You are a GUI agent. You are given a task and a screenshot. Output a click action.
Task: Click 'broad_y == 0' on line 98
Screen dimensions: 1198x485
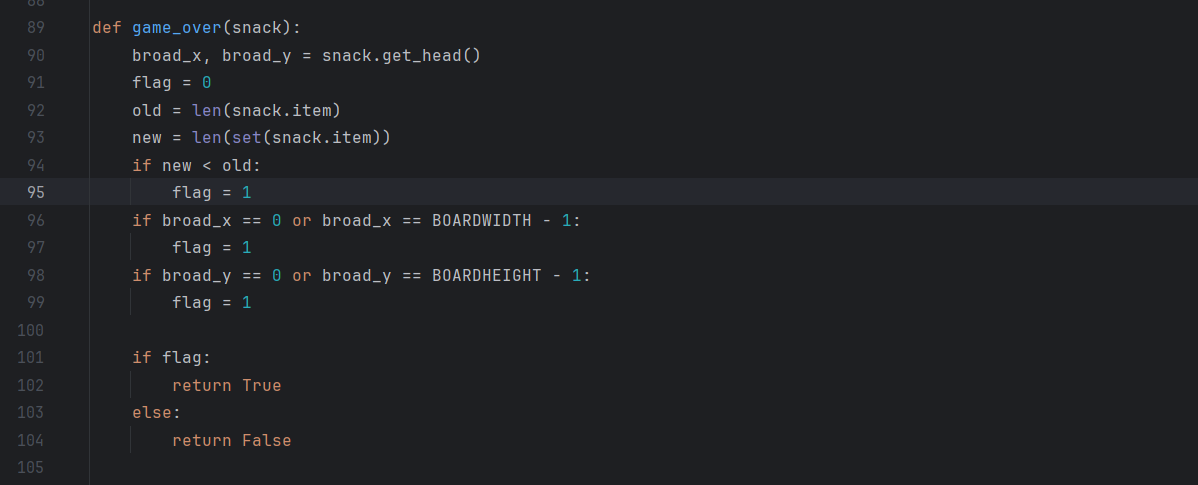coord(222,275)
